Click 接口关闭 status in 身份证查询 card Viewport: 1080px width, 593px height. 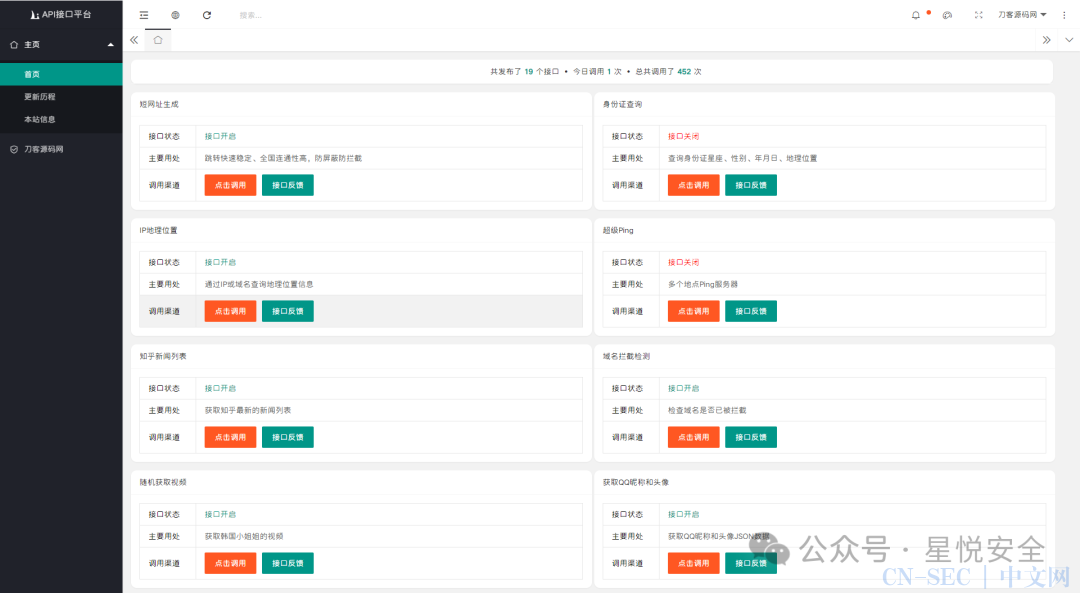683,136
